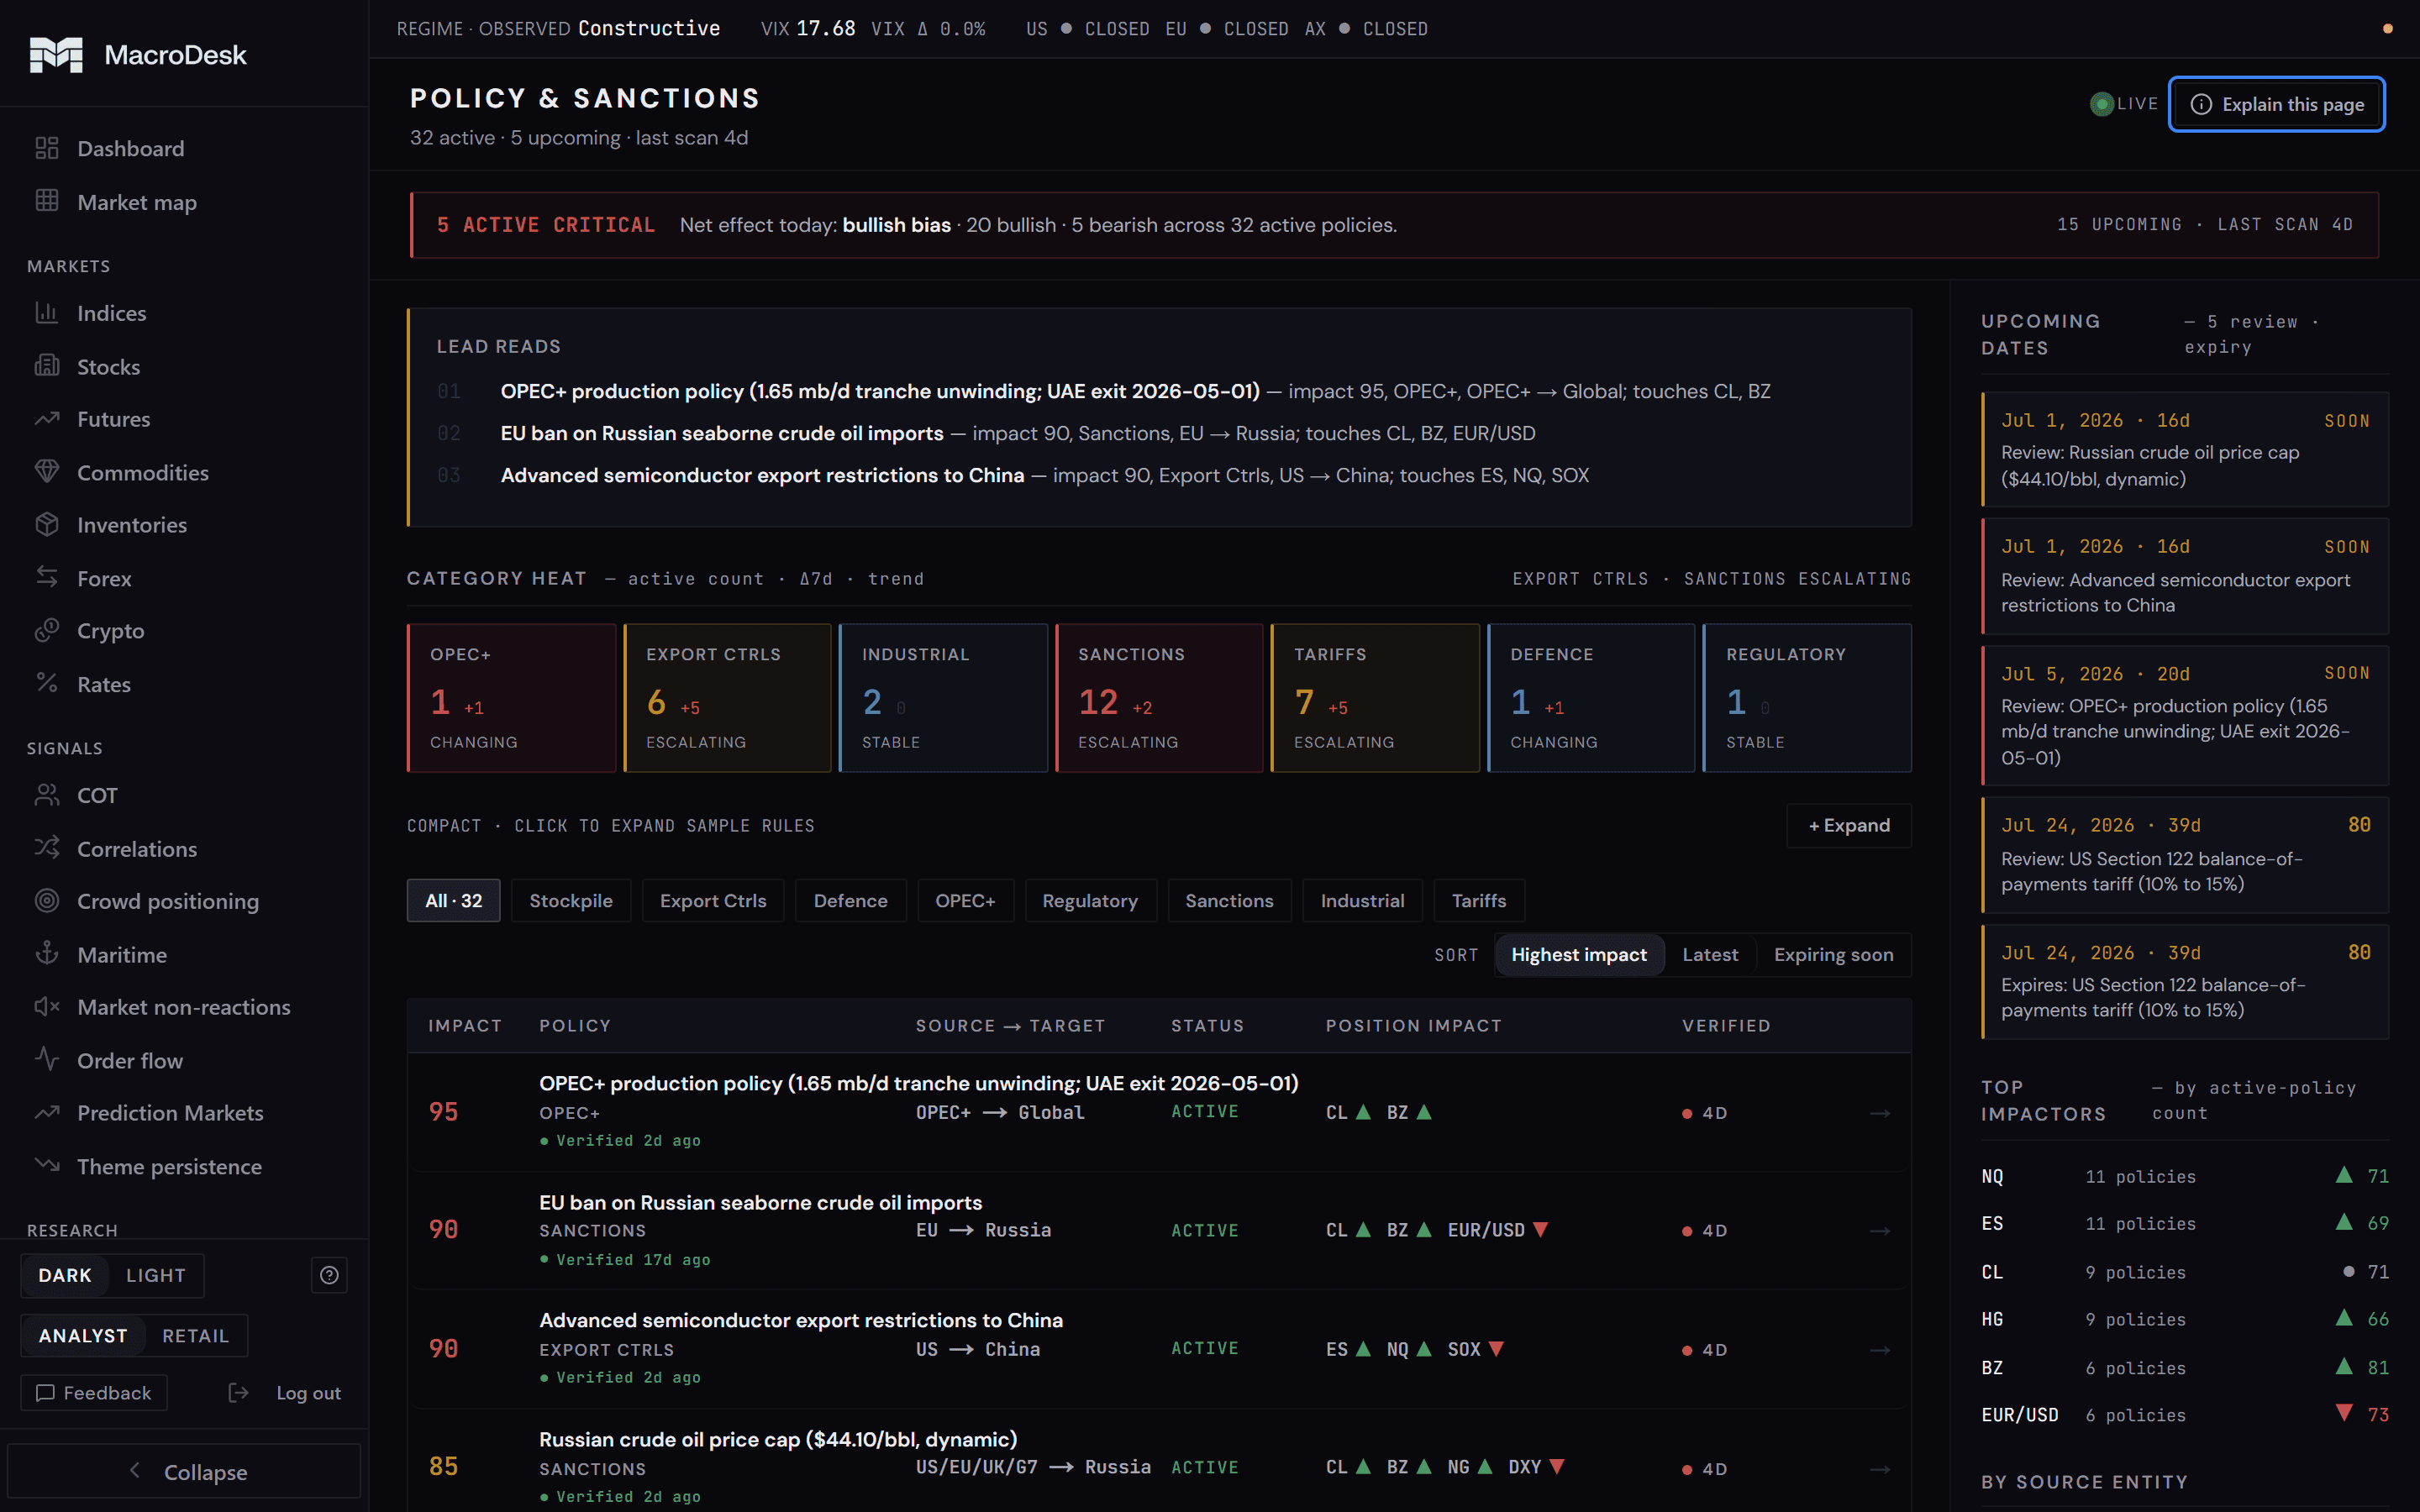Switch mode to RETAIL
The width and height of the screenshot is (2420, 1512).
click(x=196, y=1336)
